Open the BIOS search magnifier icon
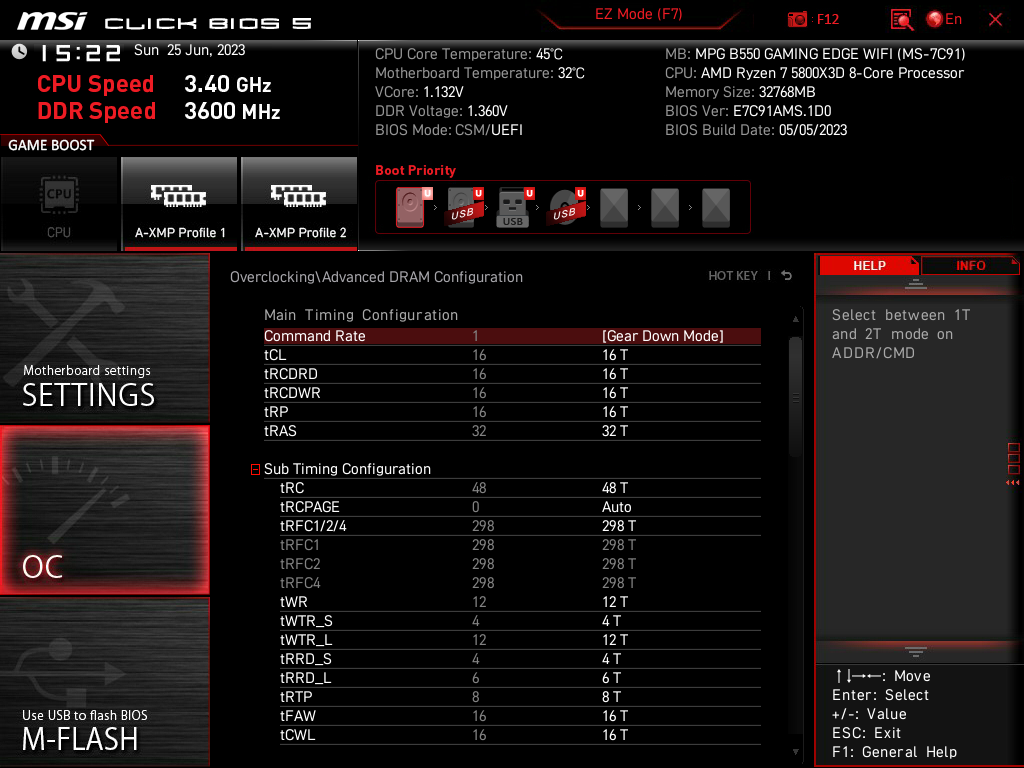Image resolution: width=1024 pixels, height=768 pixels. (x=901, y=20)
